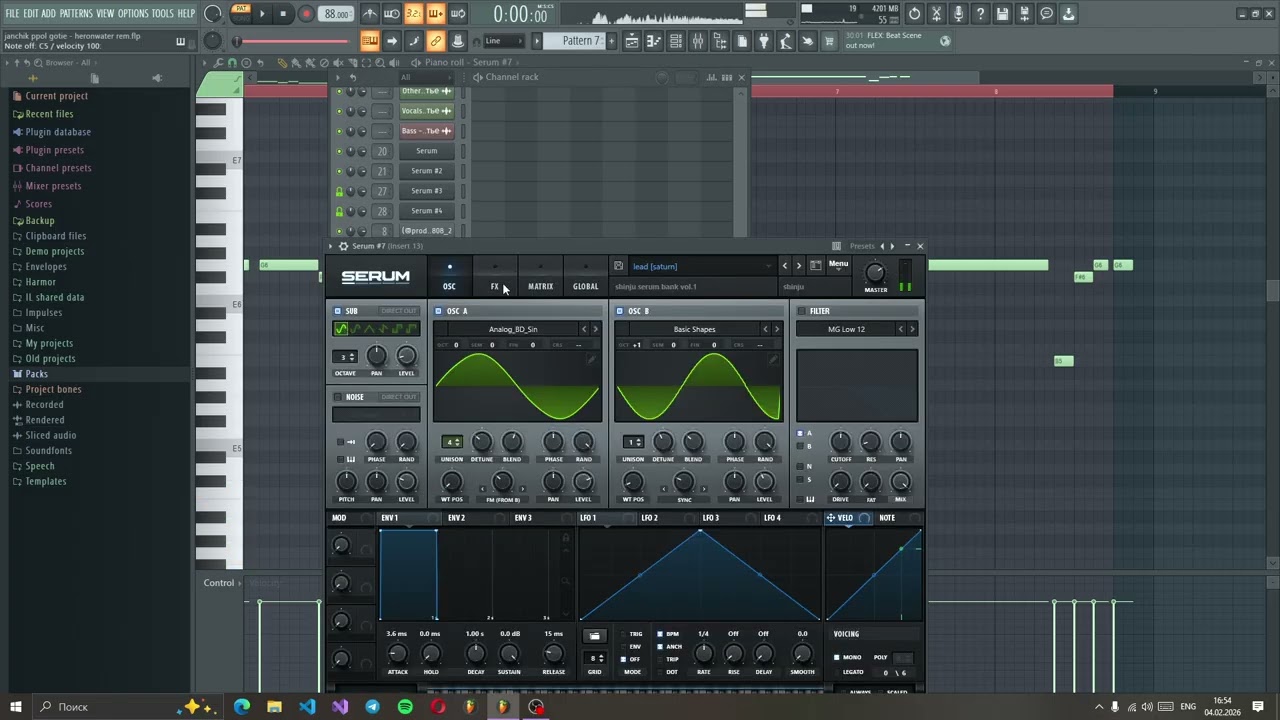Screen dimensions: 1280x720
Task: Select Serum #4 channel button
Action: pos(426,211)
